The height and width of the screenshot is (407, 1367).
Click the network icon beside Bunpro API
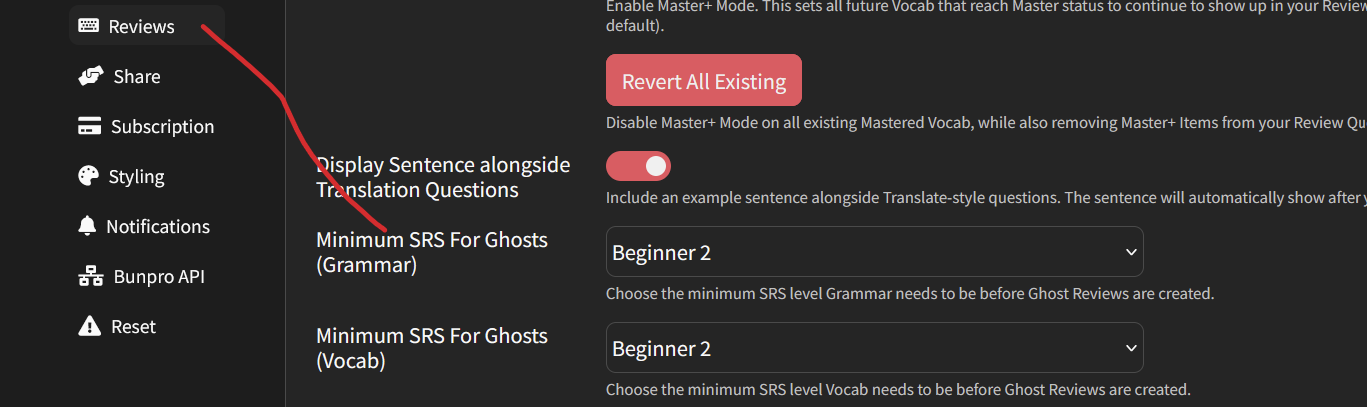(x=90, y=276)
